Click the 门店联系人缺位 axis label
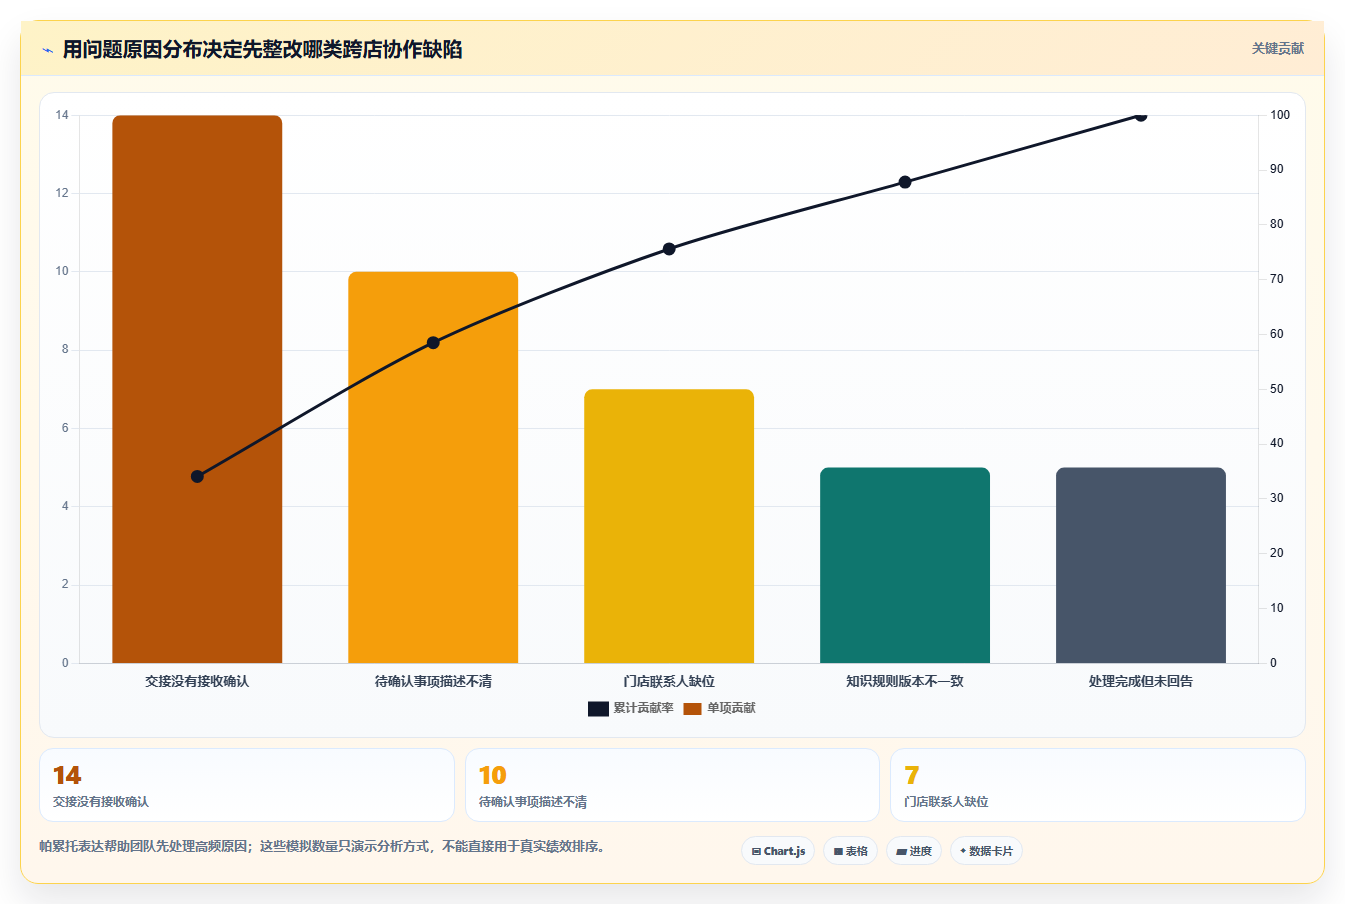 coord(669,681)
